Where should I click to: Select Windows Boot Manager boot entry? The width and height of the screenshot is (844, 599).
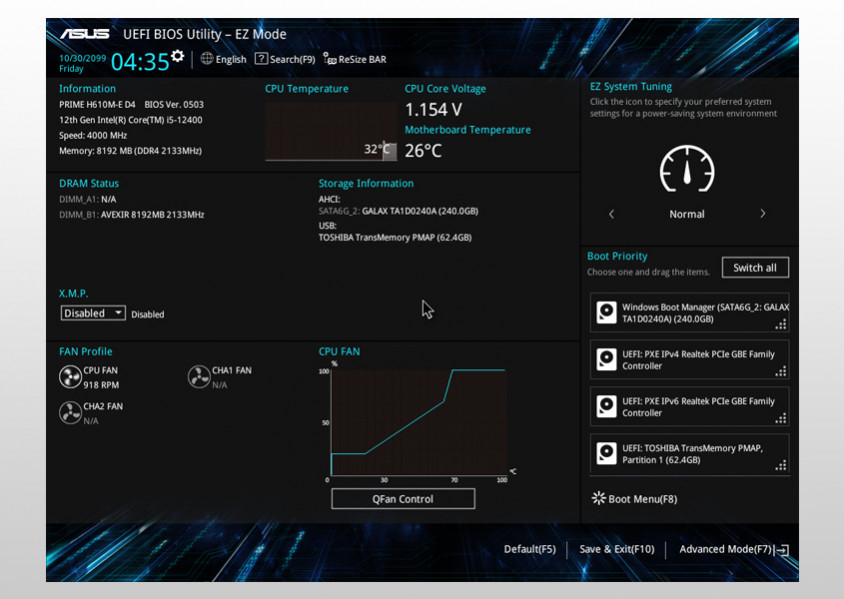coord(689,313)
